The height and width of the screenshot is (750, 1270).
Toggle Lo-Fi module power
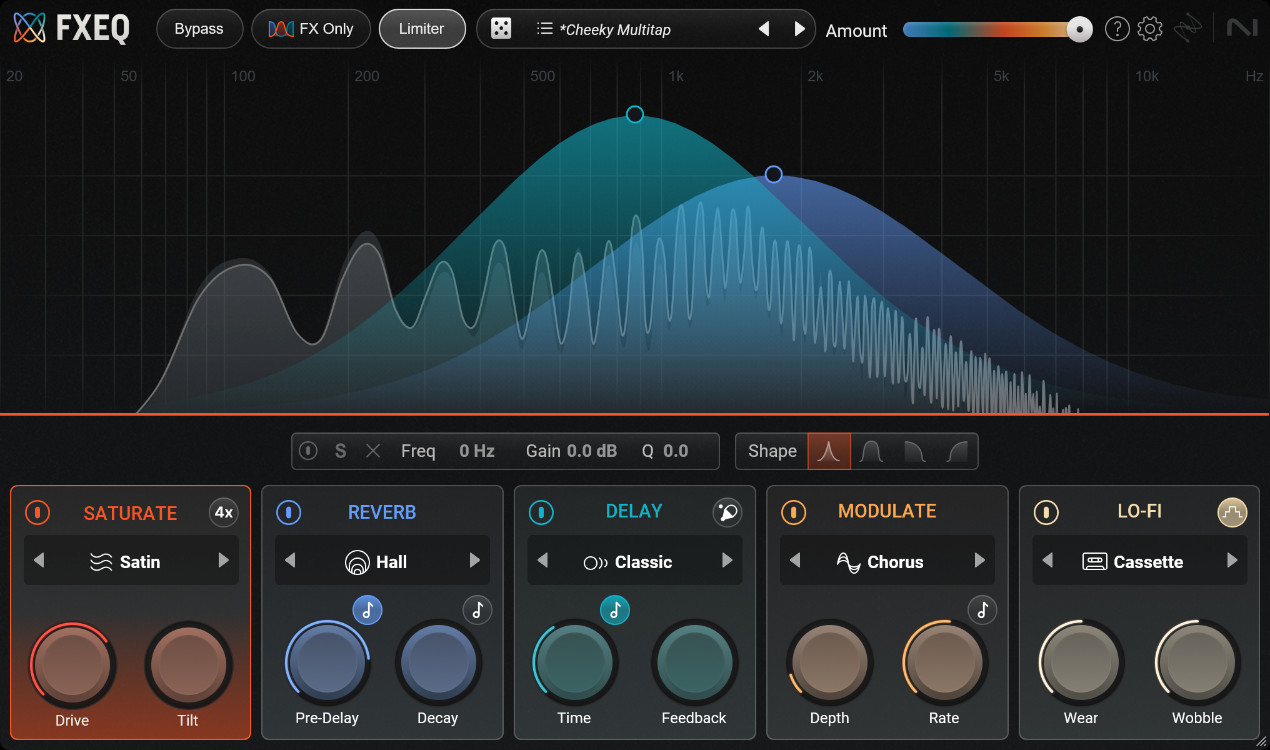click(1045, 513)
